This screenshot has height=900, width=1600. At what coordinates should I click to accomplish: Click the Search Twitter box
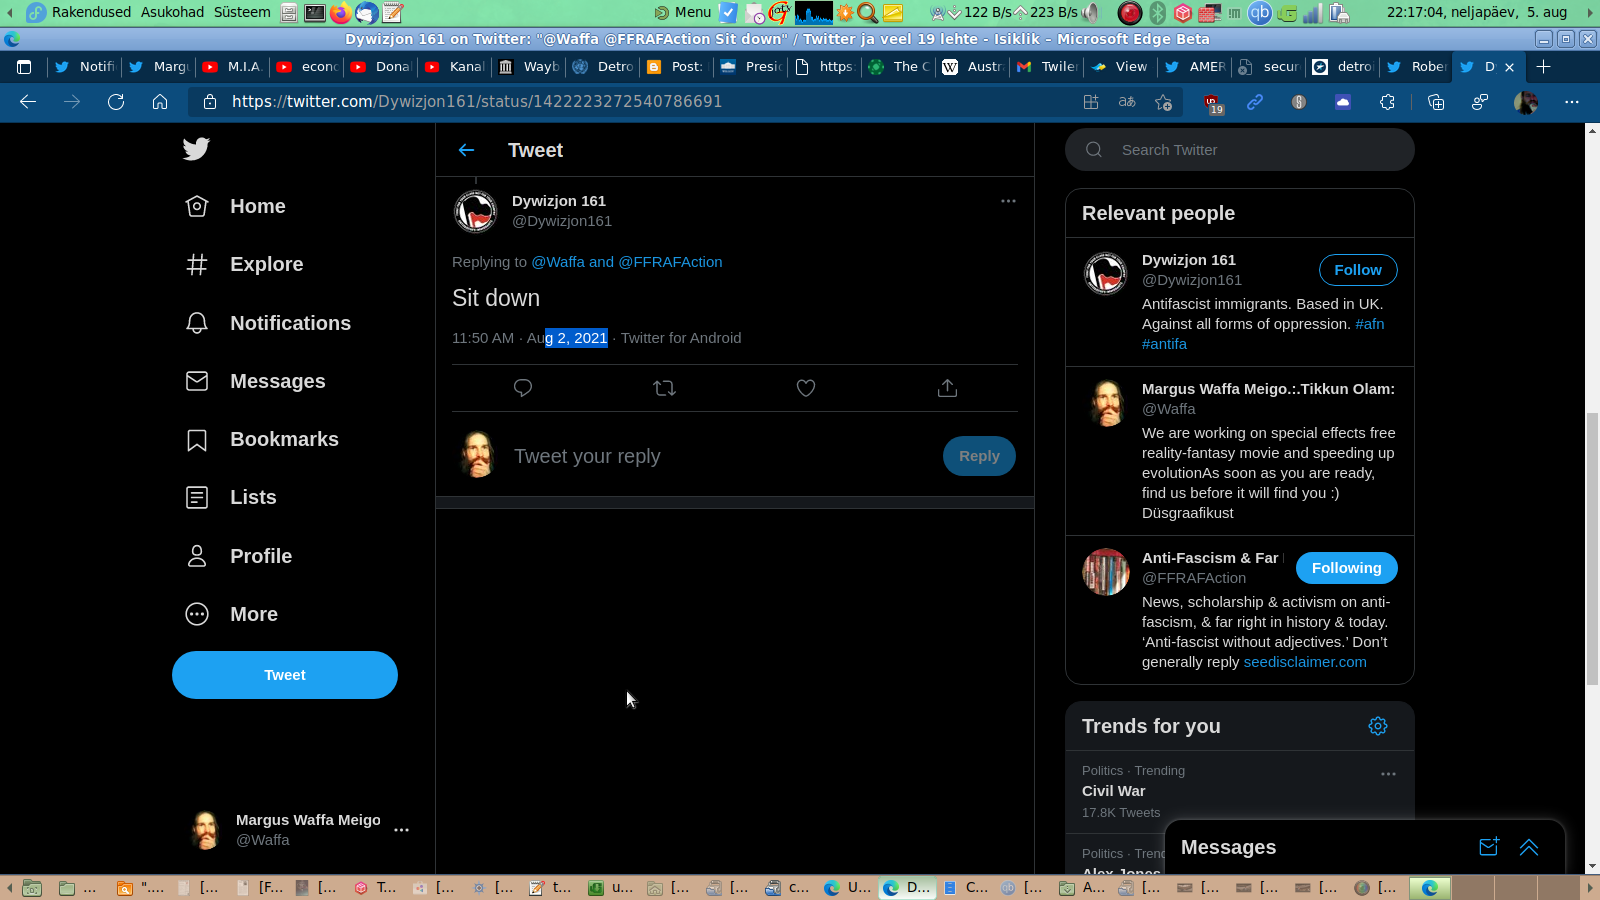[1240, 150]
